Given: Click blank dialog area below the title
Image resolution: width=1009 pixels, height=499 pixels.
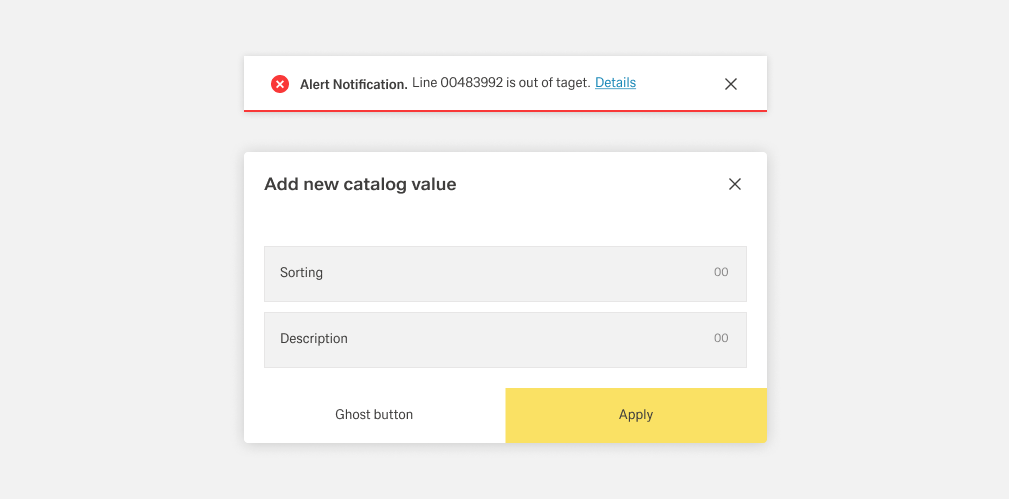Looking at the screenshot, I should (505, 224).
